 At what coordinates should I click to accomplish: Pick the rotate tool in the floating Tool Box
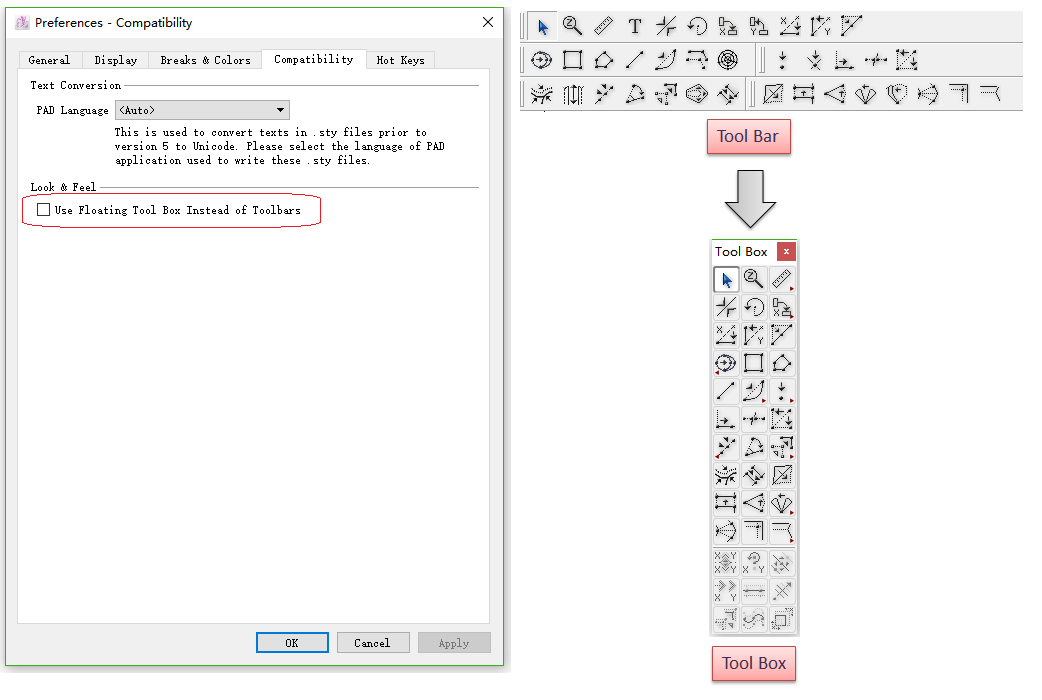click(754, 307)
